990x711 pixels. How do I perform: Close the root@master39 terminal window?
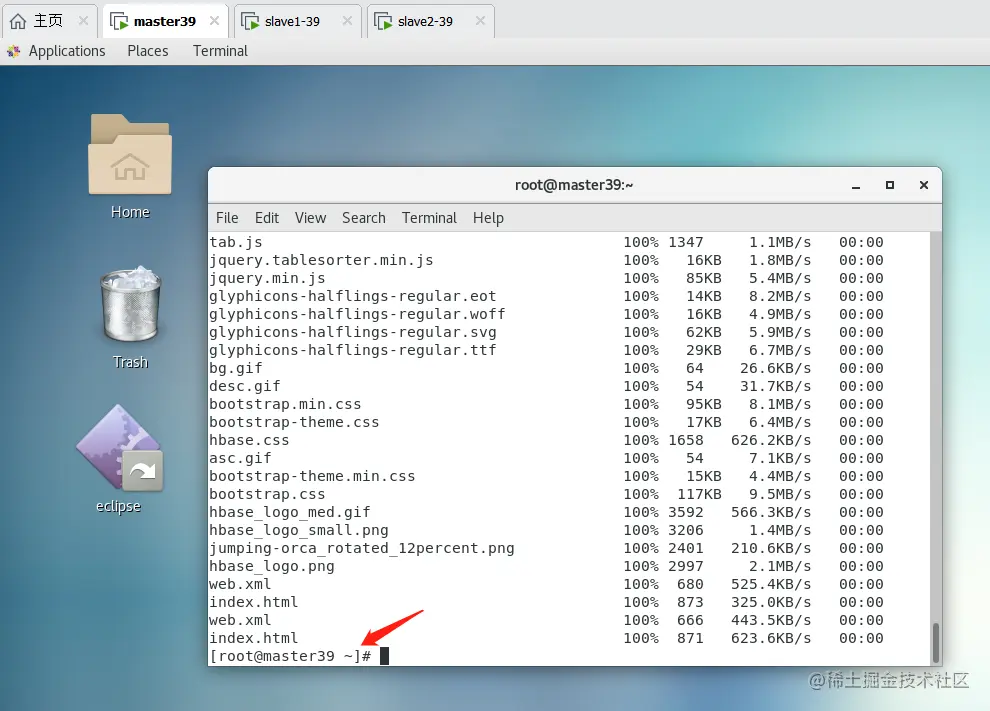(x=924, y=185)
